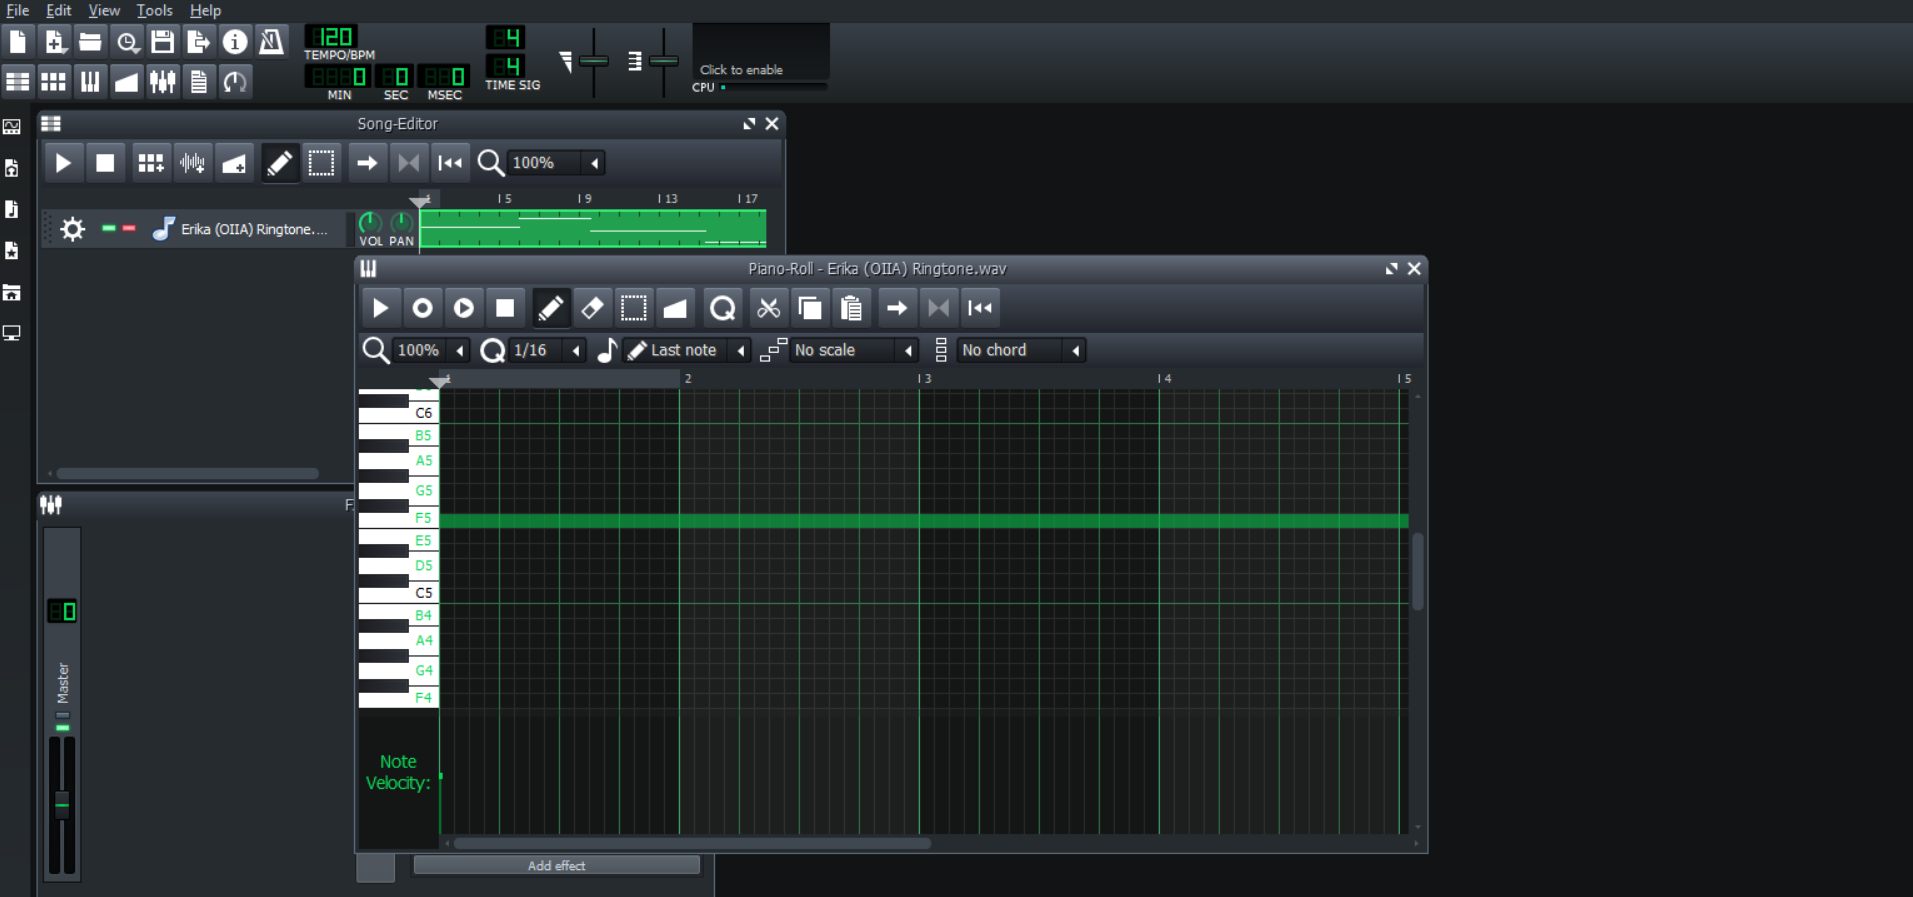Click the Erika (OIIA) Ringtone track name
1913x897 pixels.
[x=254, y=229]
